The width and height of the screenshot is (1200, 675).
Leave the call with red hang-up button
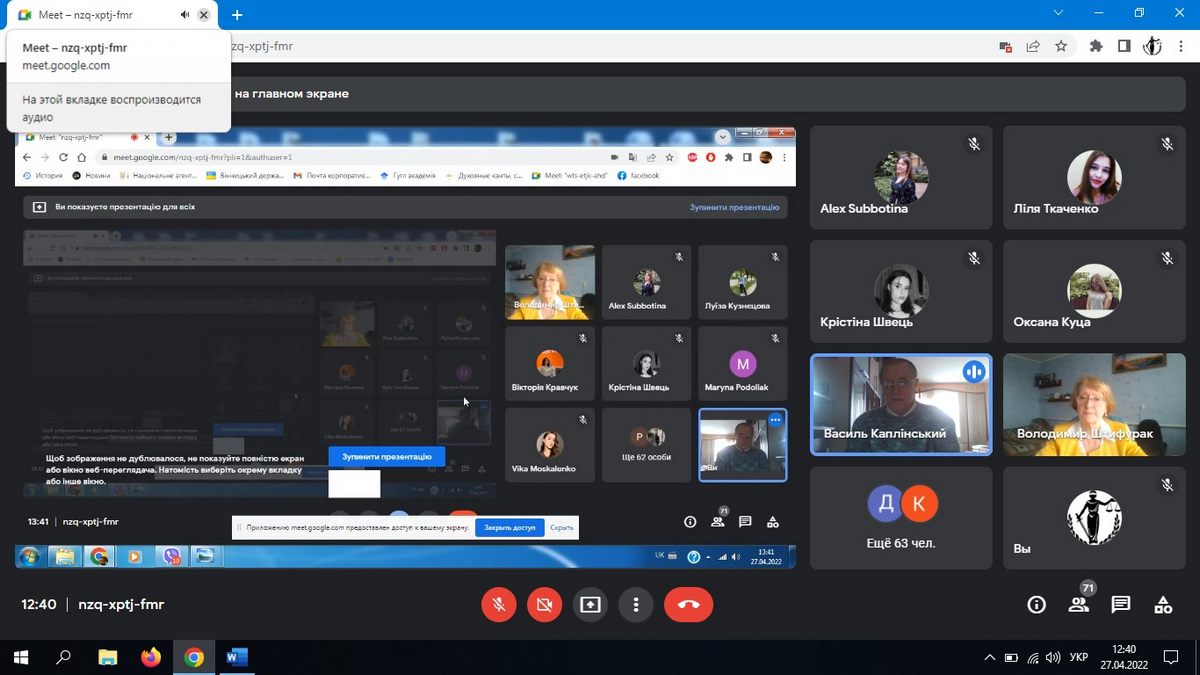tap(688, 605)
